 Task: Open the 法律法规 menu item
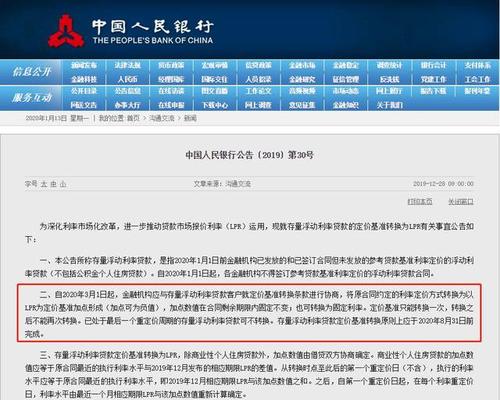[127, 65]
